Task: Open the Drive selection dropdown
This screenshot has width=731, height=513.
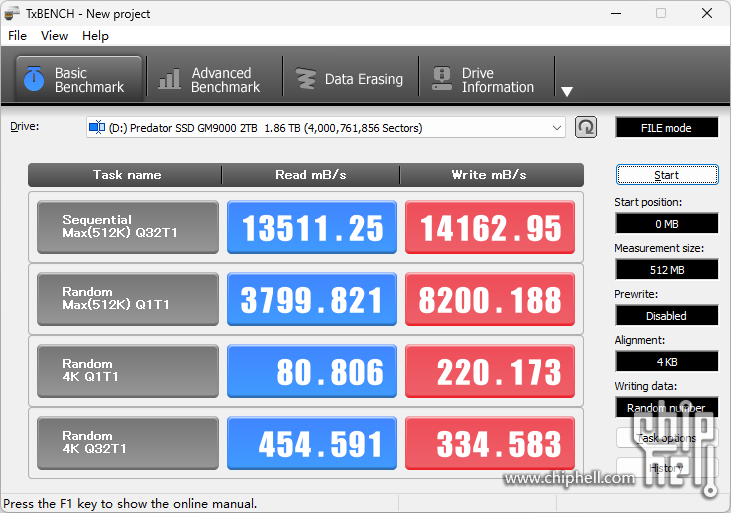Action: pyautogui.click(x=325, y=128)
